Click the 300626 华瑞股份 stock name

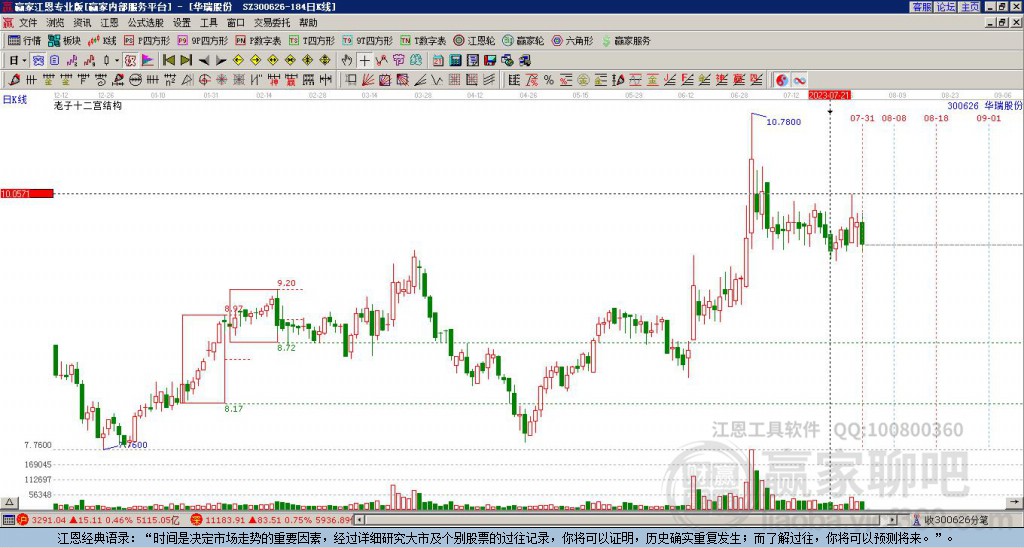pyautogui.click(x=985, y=106)
